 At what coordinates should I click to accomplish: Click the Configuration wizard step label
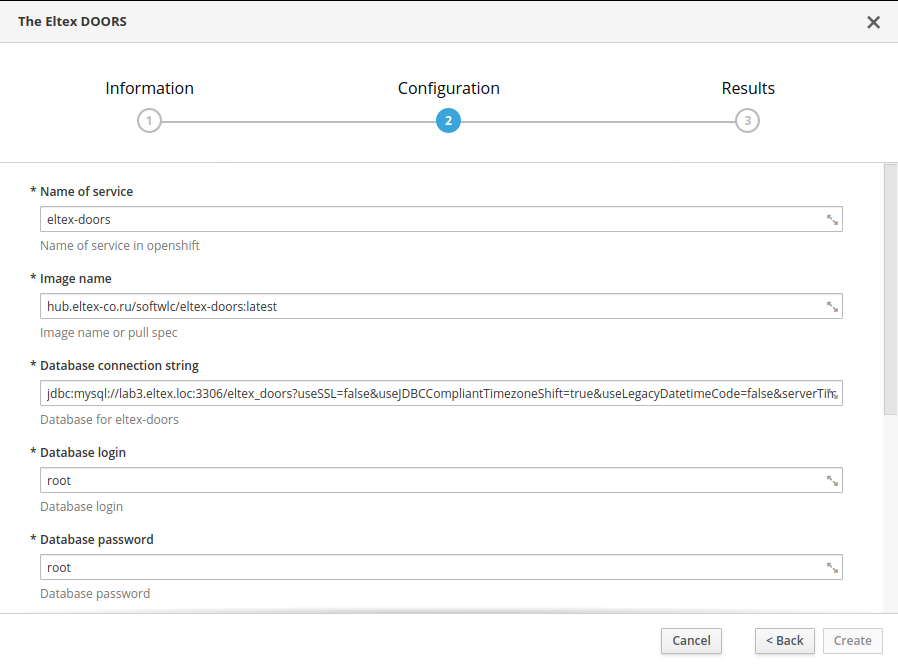coord(448,88)
